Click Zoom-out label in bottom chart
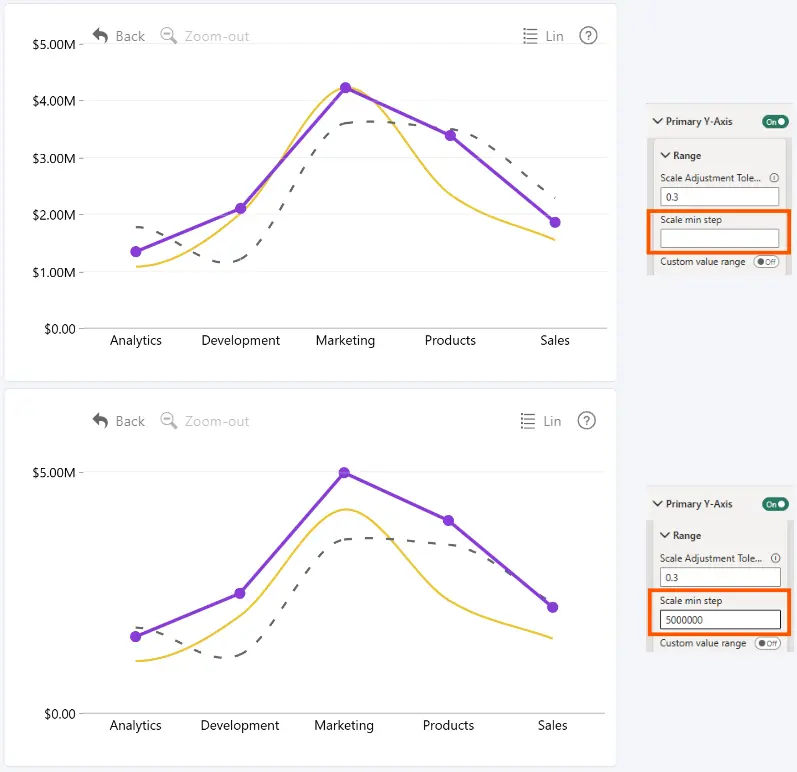797x772 pixels. pos(217,421)
